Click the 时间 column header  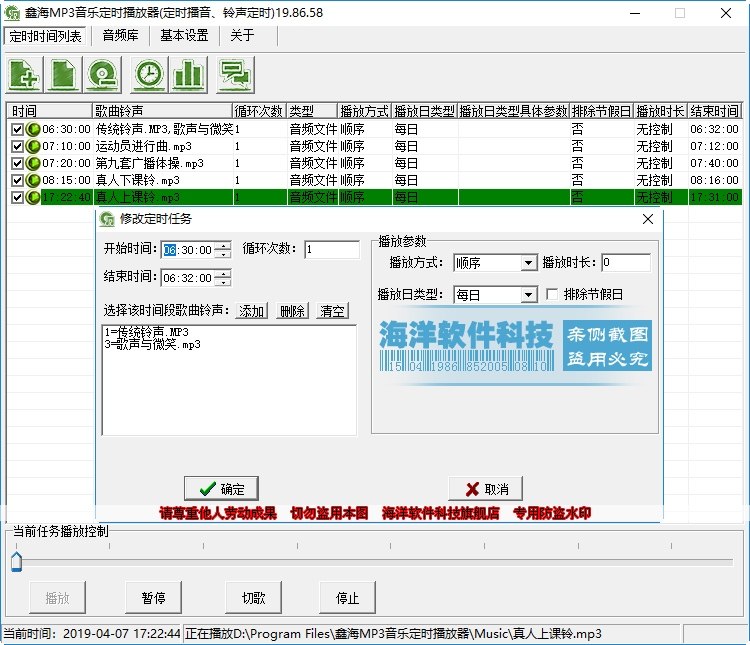(49, 111)
